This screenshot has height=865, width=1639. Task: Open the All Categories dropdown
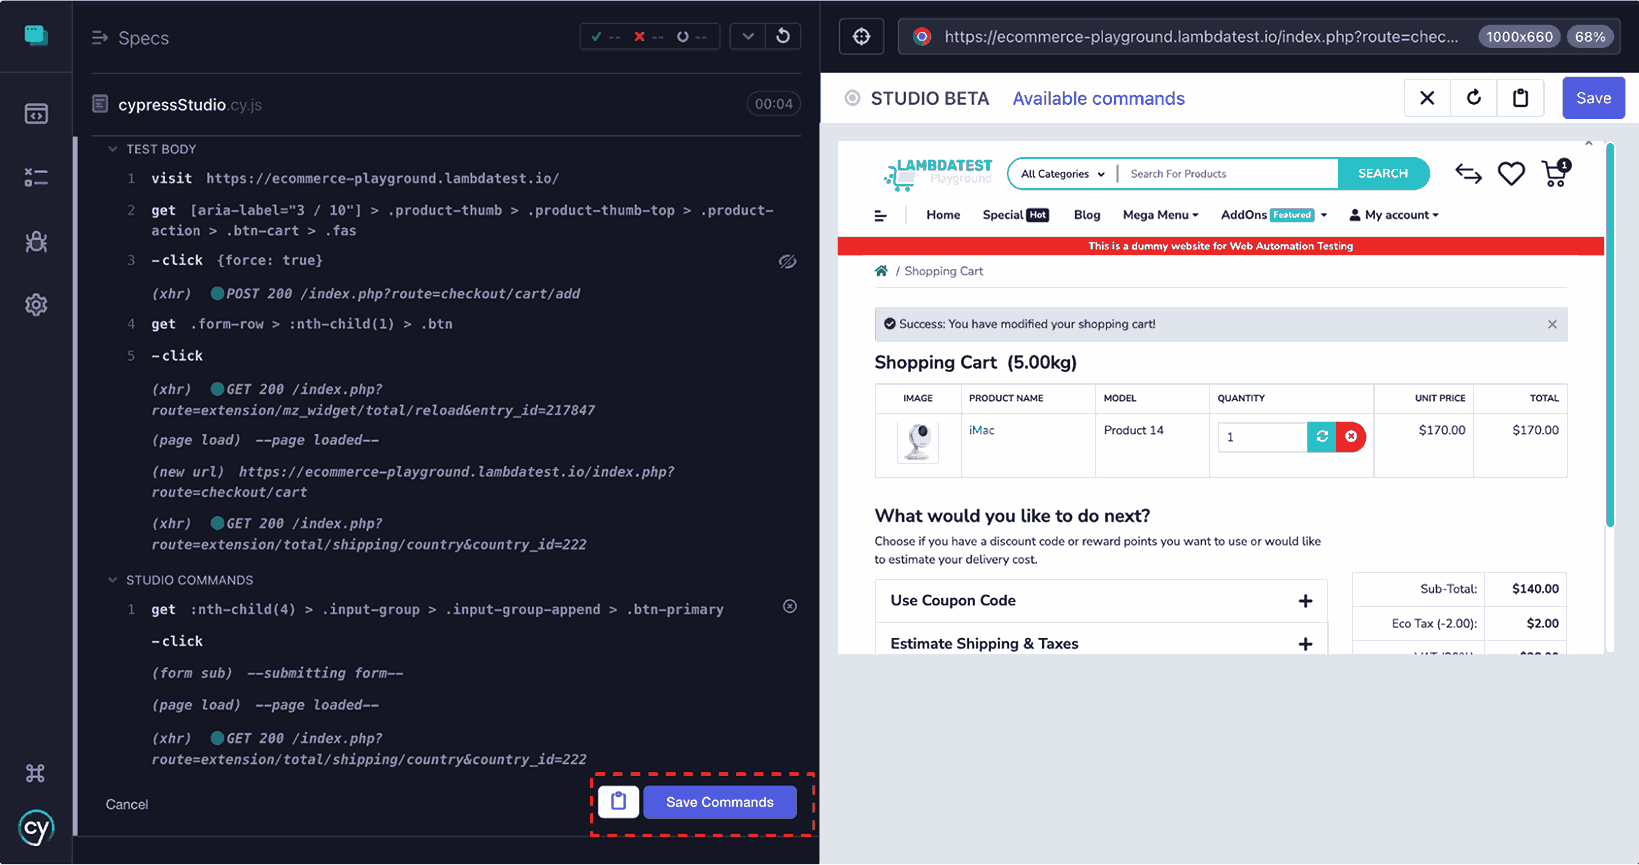[1062, 174]
